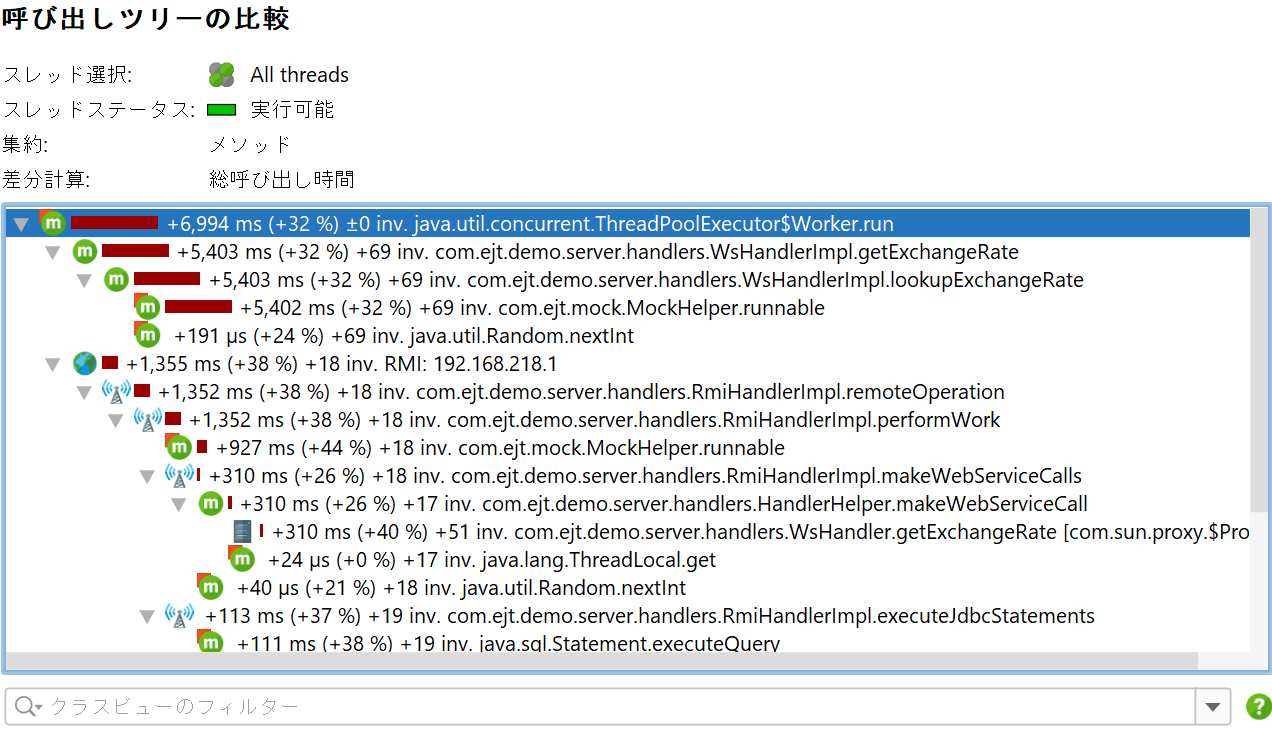Click the green runnable thread status swatch
The height and width of the screenshot is (730, 1272).
(221, 110)
